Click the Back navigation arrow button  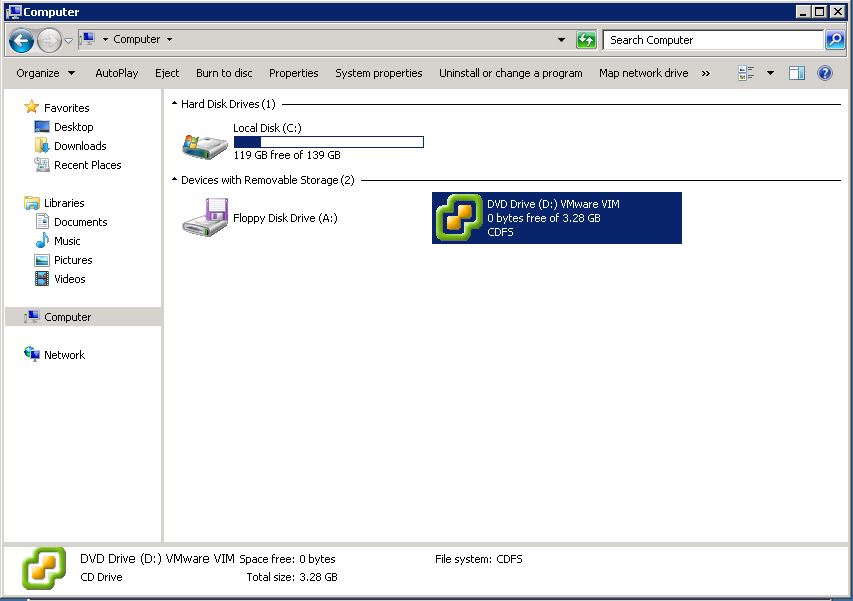click(x=21, y=40)
